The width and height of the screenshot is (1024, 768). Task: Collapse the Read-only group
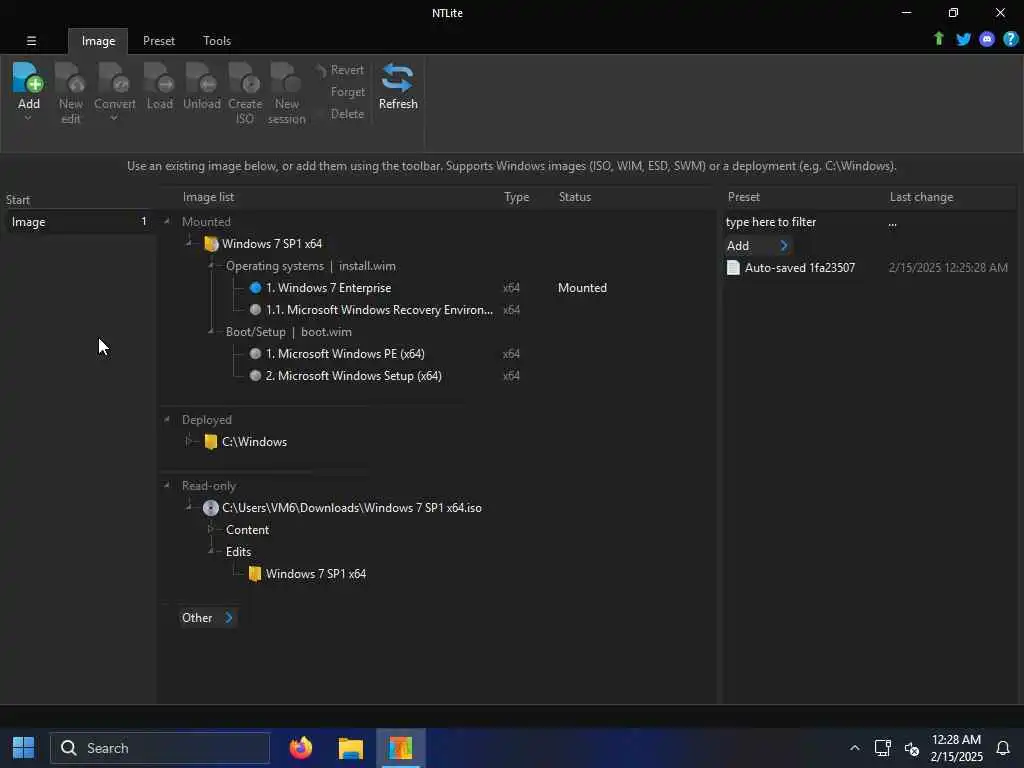click(x=167, y=486)
